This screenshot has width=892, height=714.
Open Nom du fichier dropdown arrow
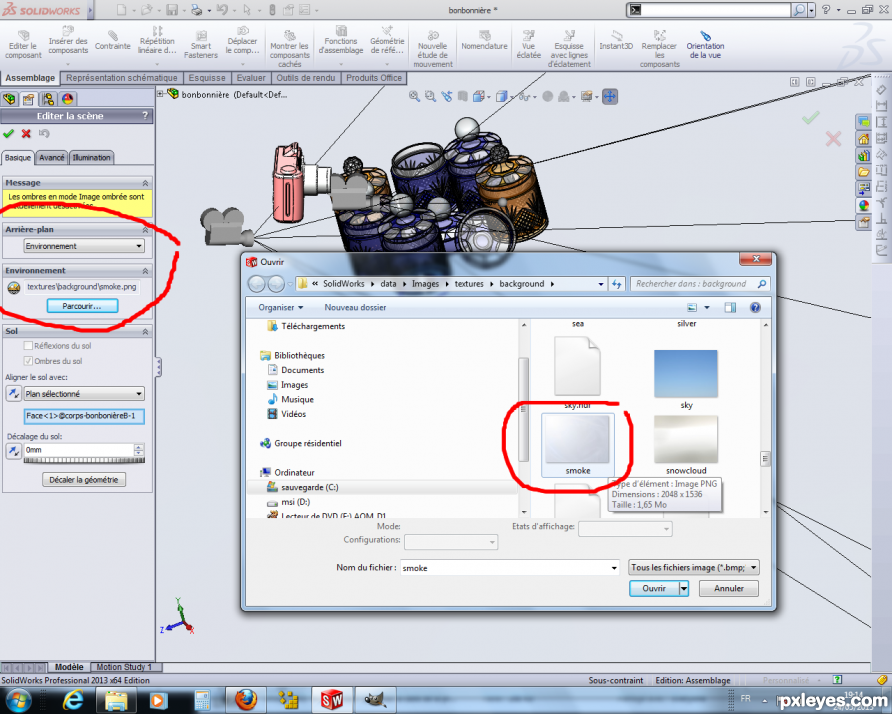[x=614, y=568]
